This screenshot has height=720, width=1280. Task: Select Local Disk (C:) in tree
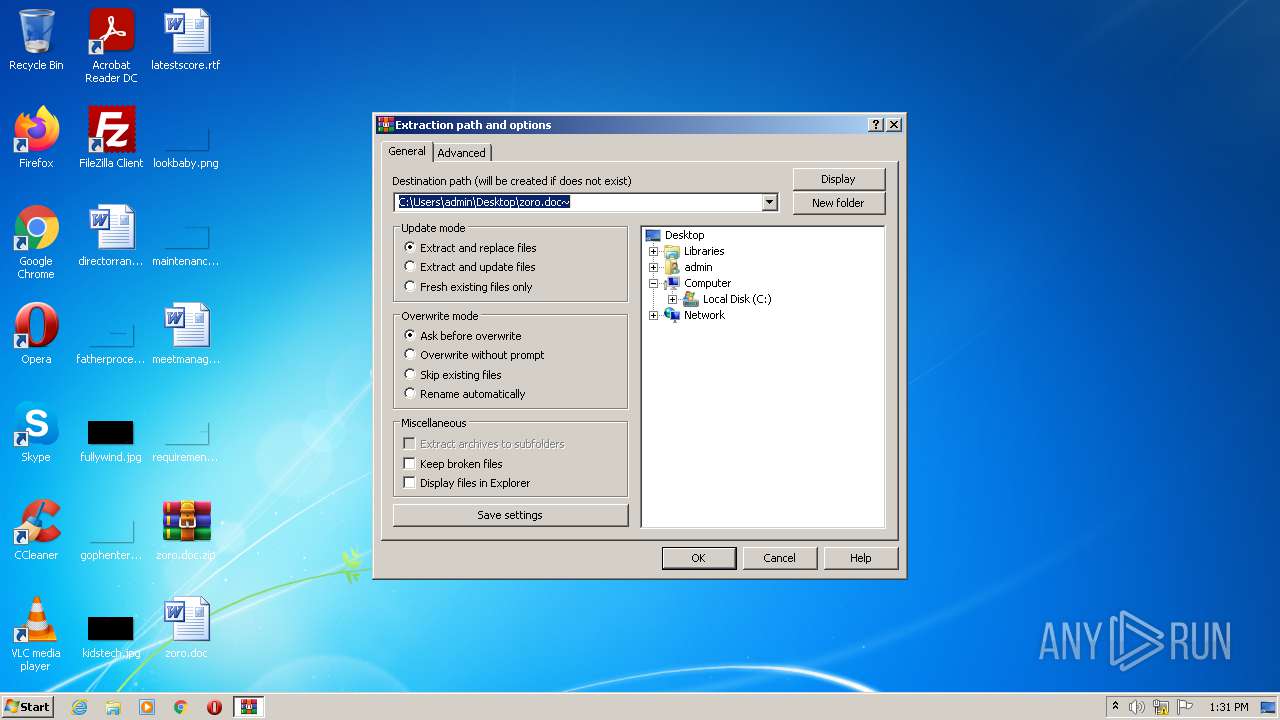click(737, 299)
